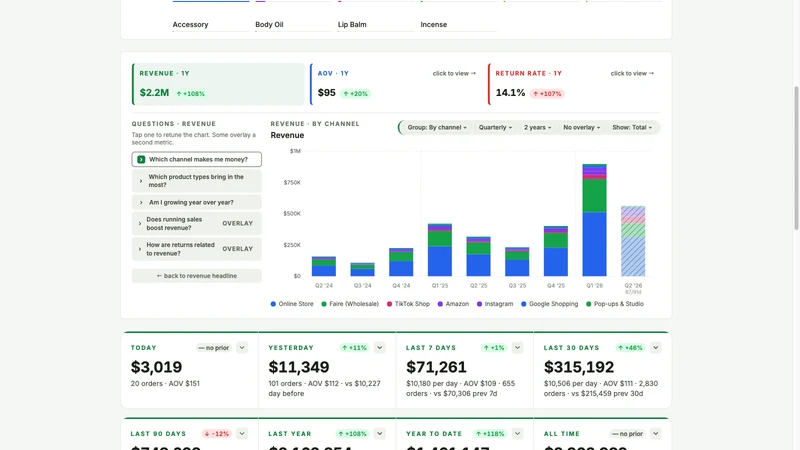Image resolution: width=800 pixels, height=450 pixels.
Task: Toggle Faire (Wholesale) legend dot
Action: coord(324,304)
